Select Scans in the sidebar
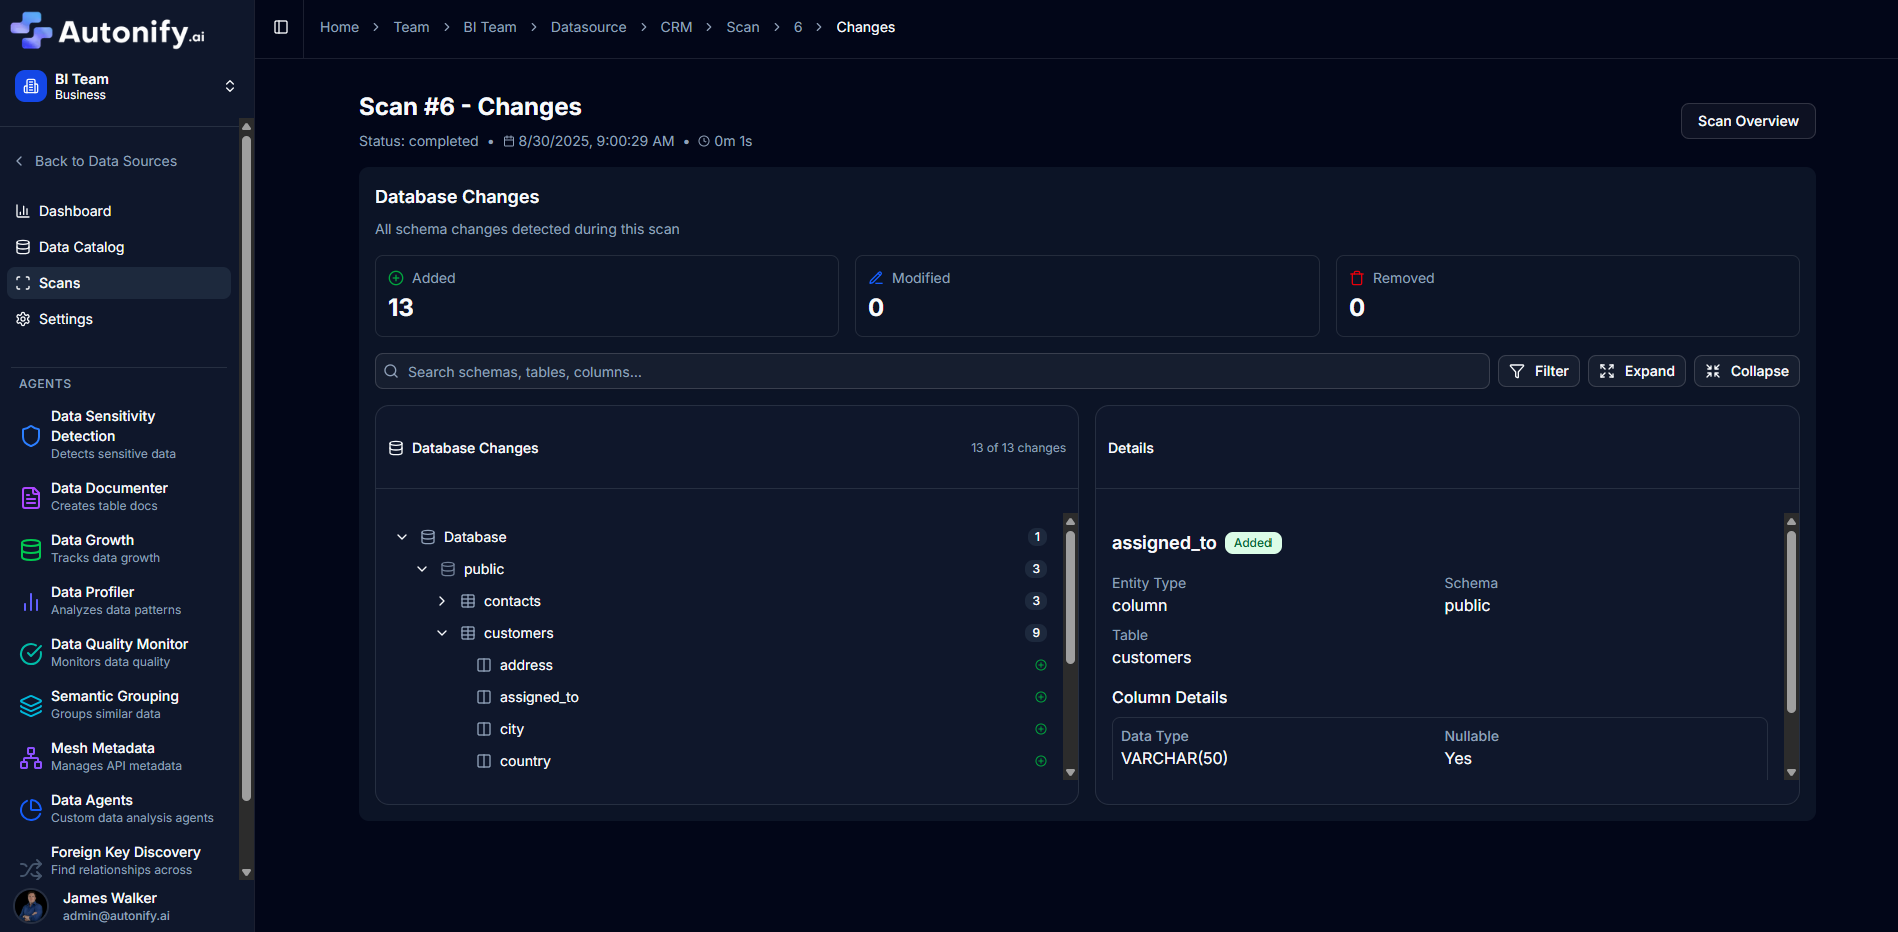The height and width of the screenshot is (932, 1898). [x=119, y=283]
